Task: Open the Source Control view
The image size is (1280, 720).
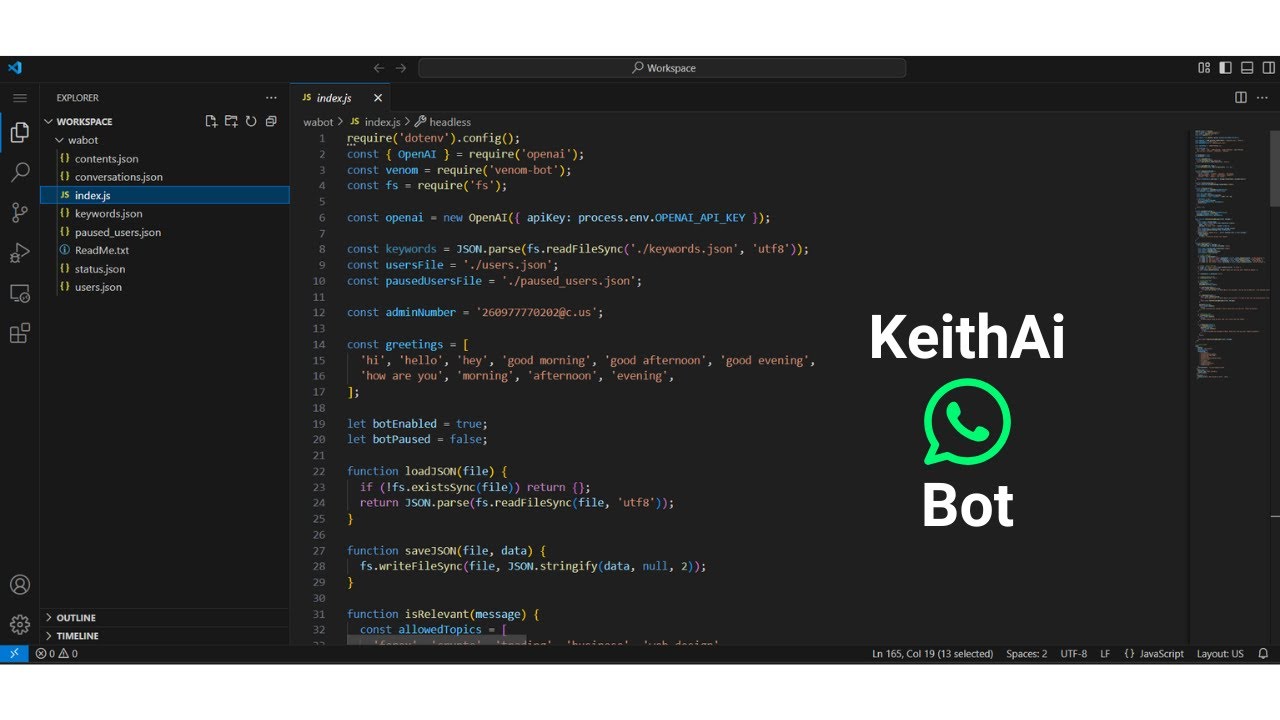Action: pyautogui.click(x=19, y=212)
